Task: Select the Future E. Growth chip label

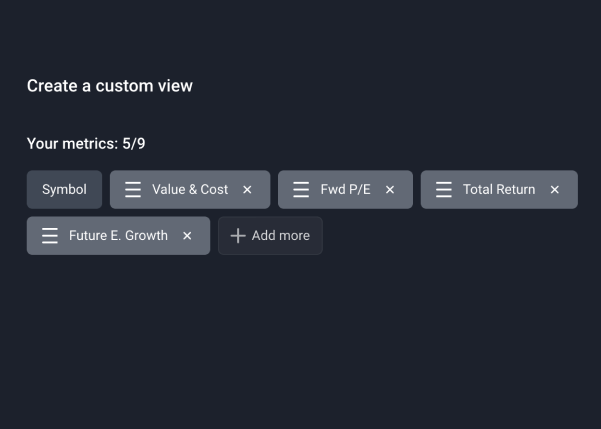Action: [118, 236]
